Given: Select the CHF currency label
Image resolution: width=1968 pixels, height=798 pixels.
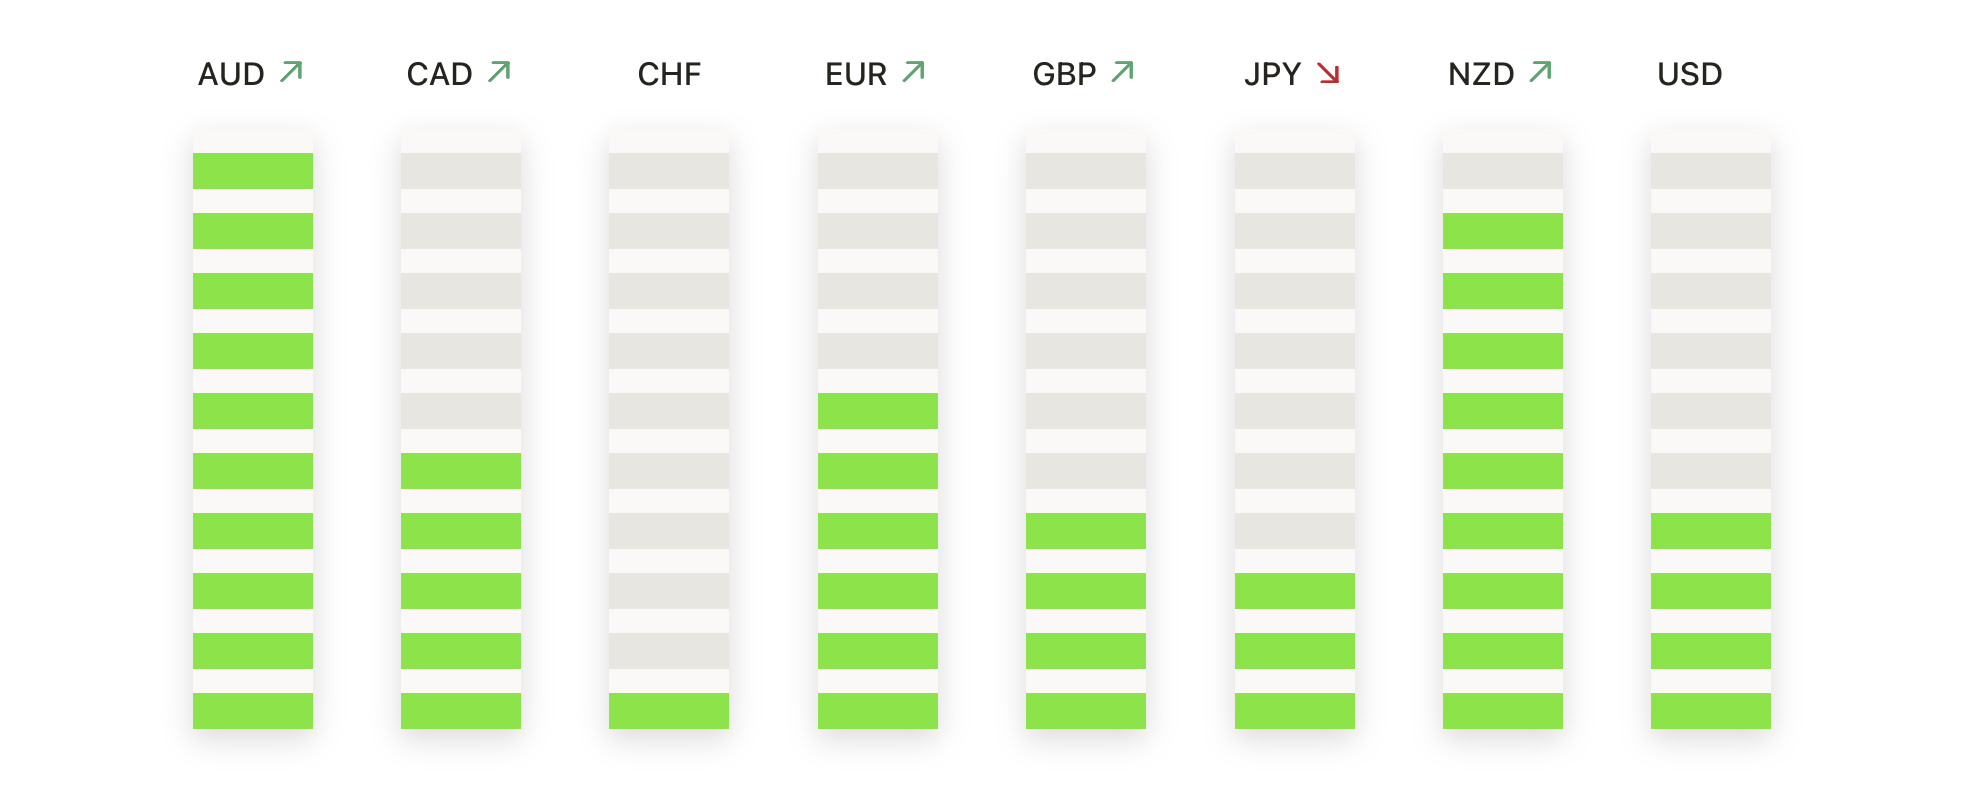Looking at the screenshot, I should point(669,74).
